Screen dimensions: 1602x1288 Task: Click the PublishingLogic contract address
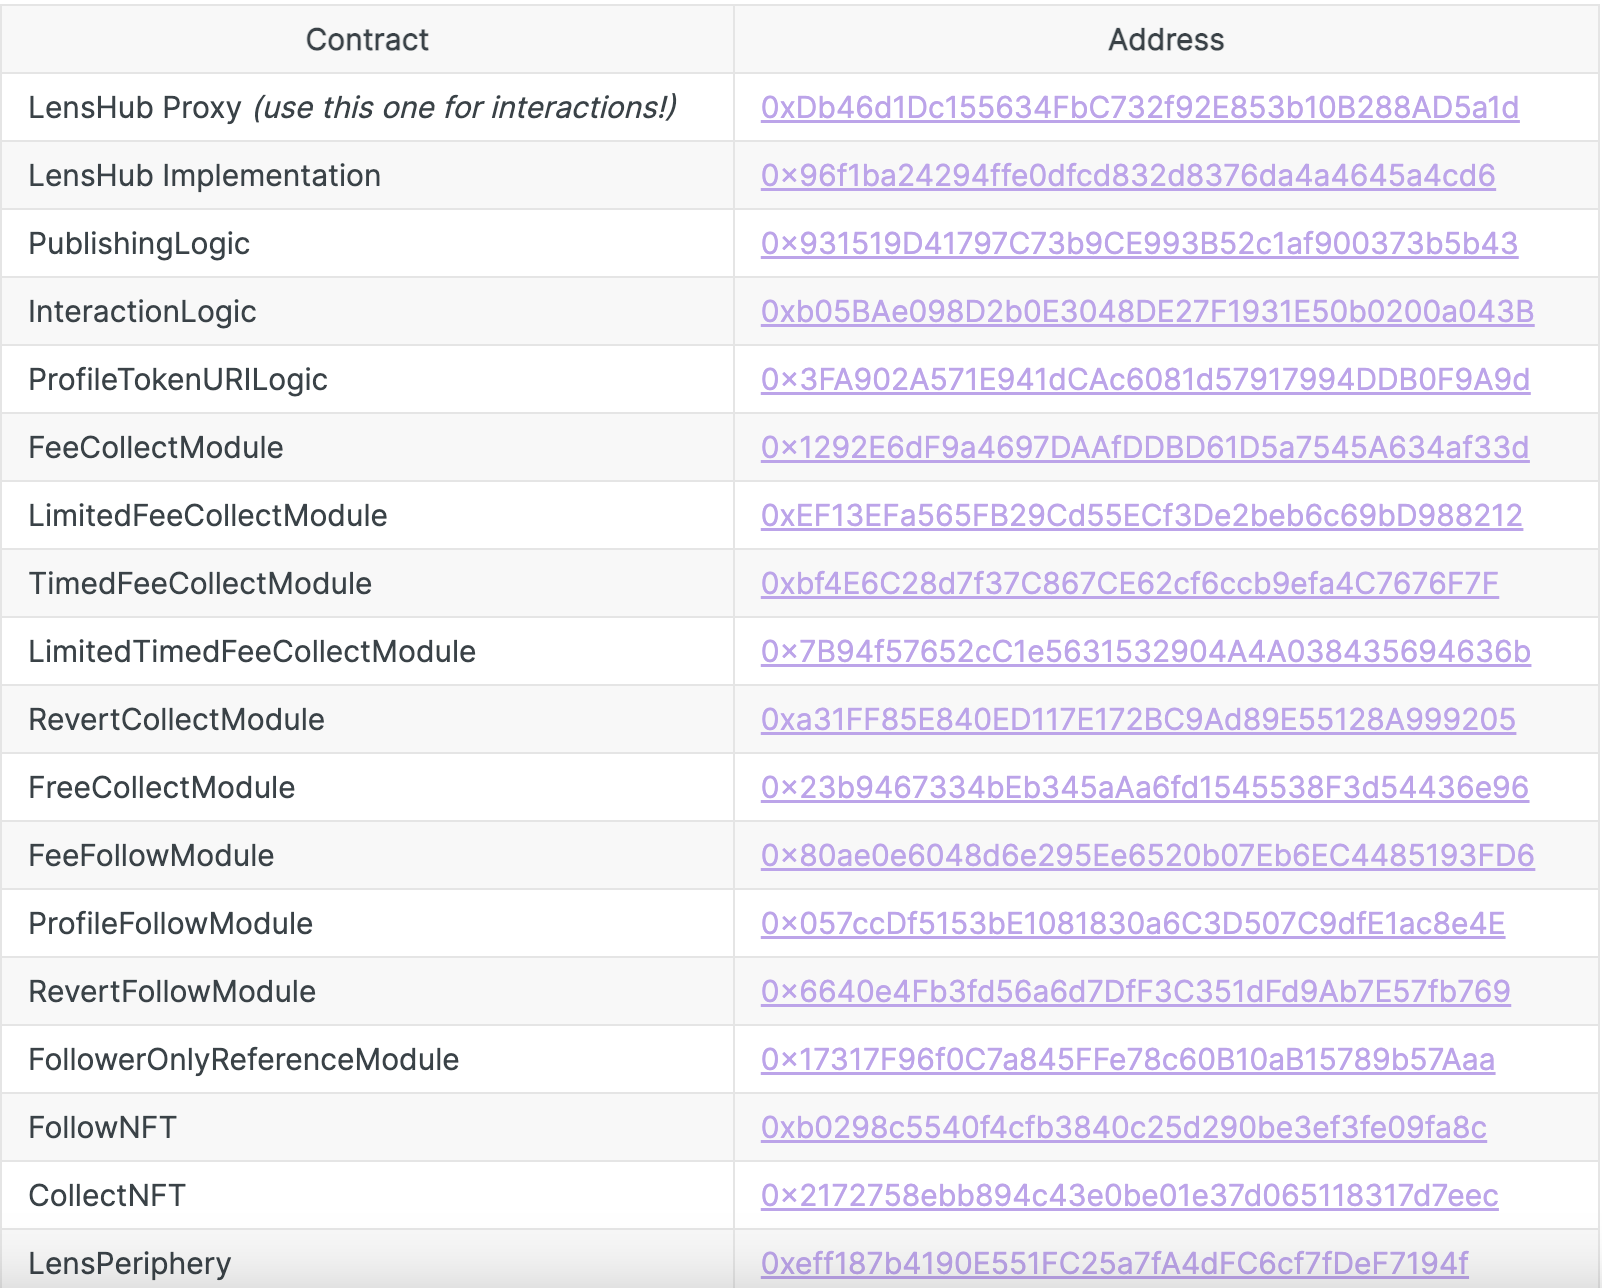pos(1139,244)
